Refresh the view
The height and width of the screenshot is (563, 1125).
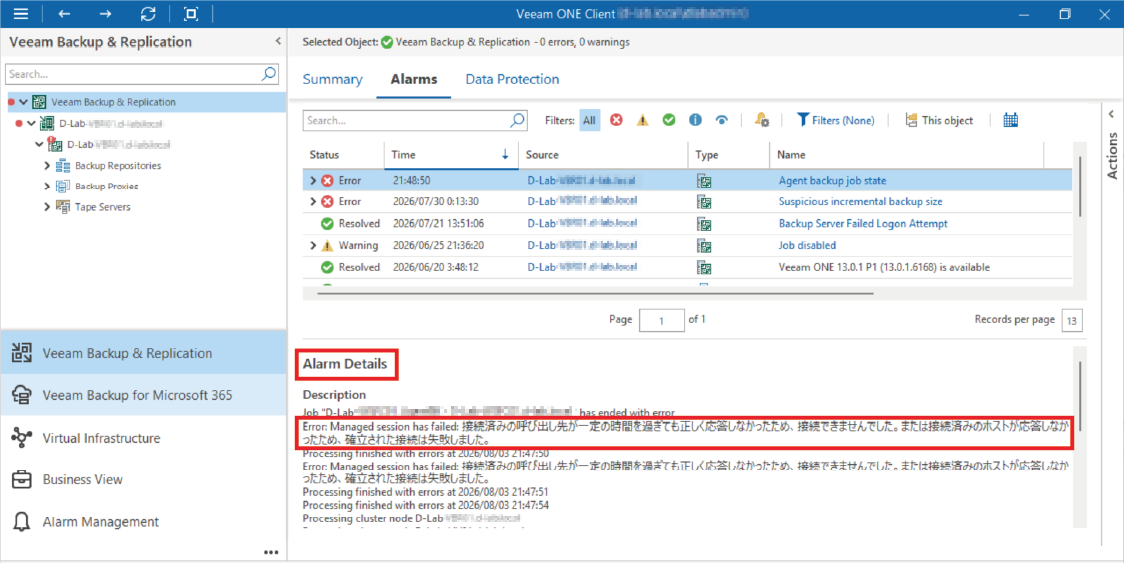(148, 13)
